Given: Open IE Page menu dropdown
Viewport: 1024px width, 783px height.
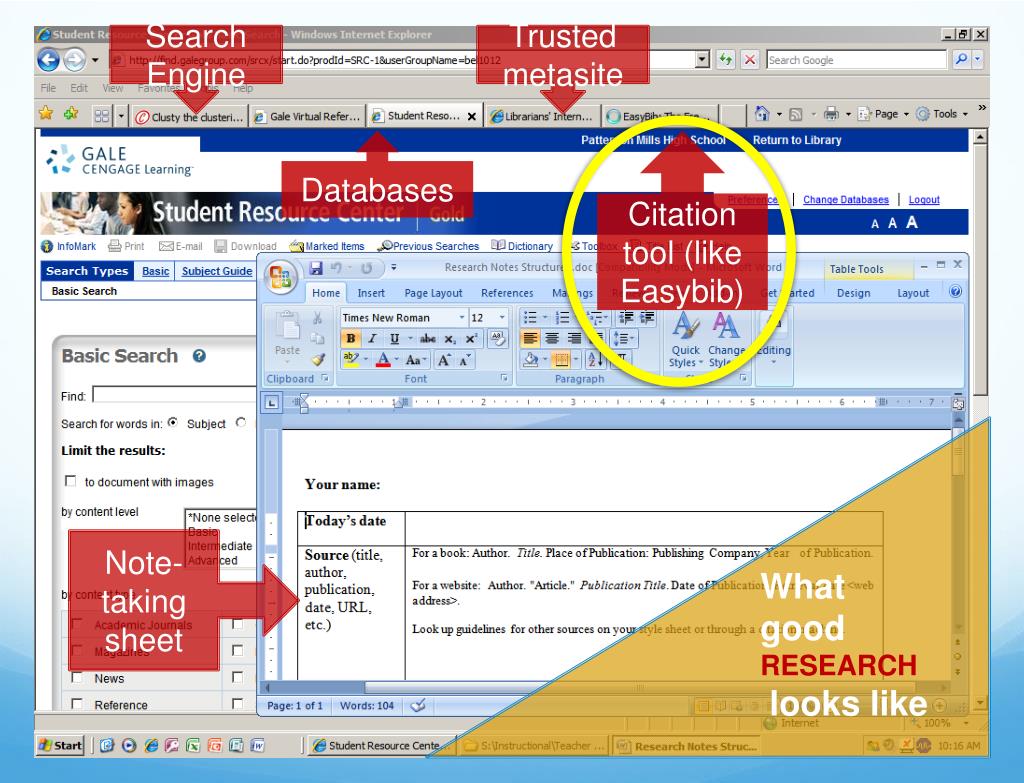Looking at the screenshot, I should pyautogui.click(x=883, y=114).
